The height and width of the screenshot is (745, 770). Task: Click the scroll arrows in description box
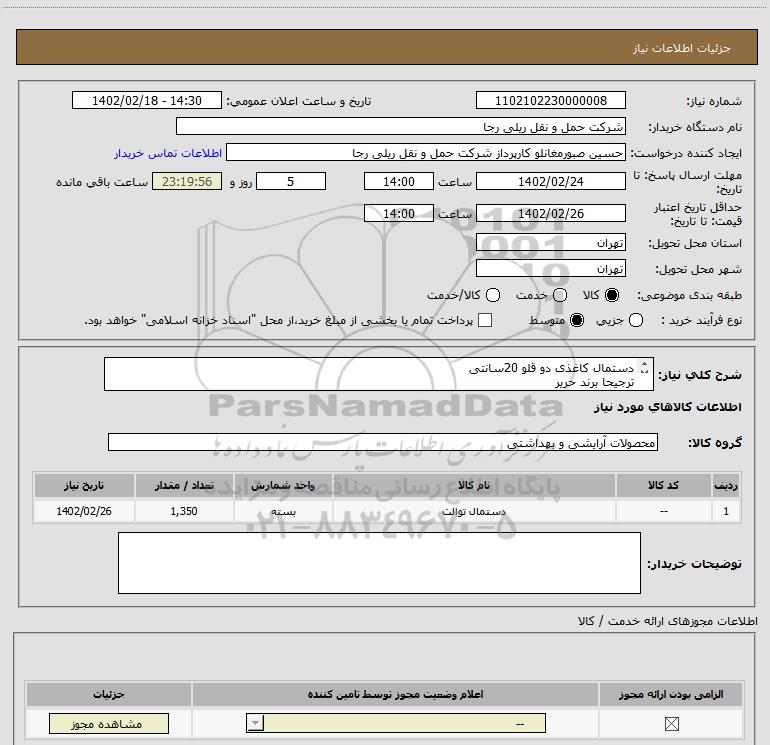coord(645,367)
